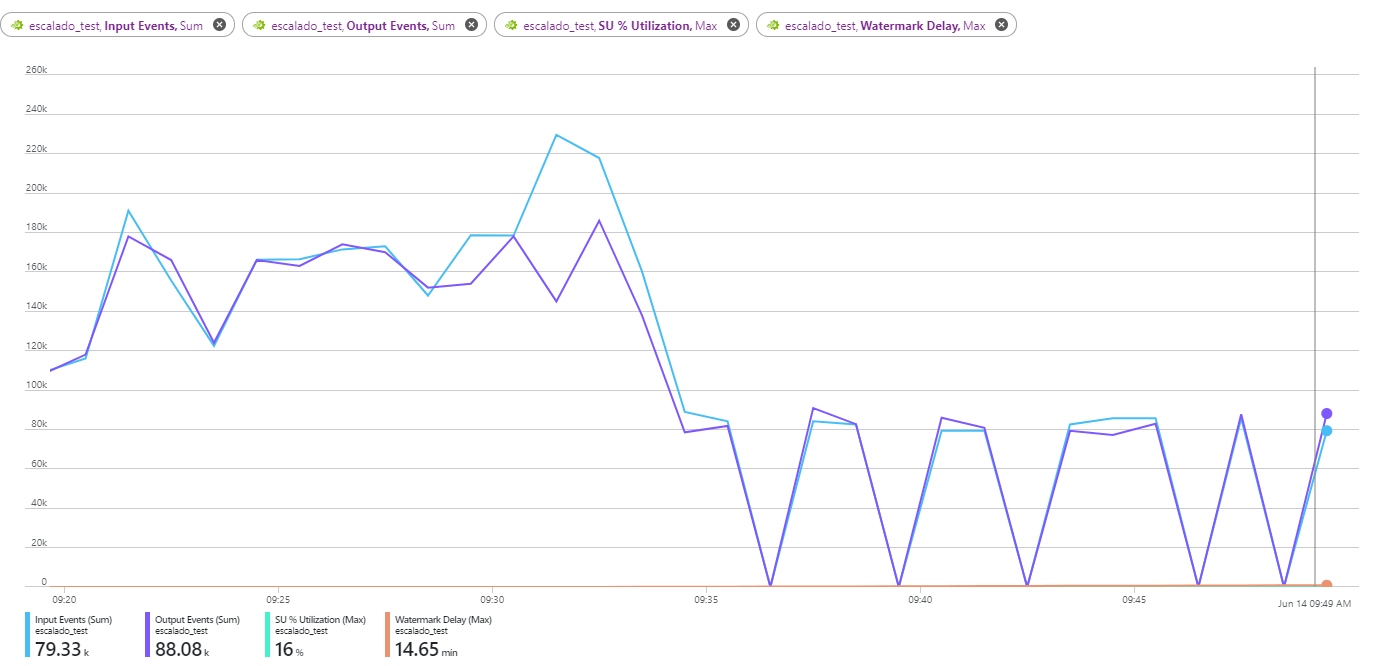Click the Output Events chip resource icon
Viewport: 1382px width, 666px height.
pos(259,25)
